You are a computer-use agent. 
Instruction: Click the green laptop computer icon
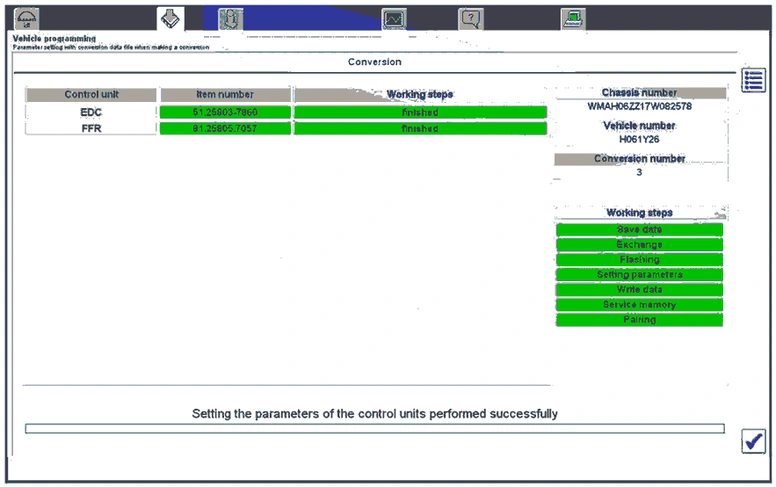[x=573, y=18]
